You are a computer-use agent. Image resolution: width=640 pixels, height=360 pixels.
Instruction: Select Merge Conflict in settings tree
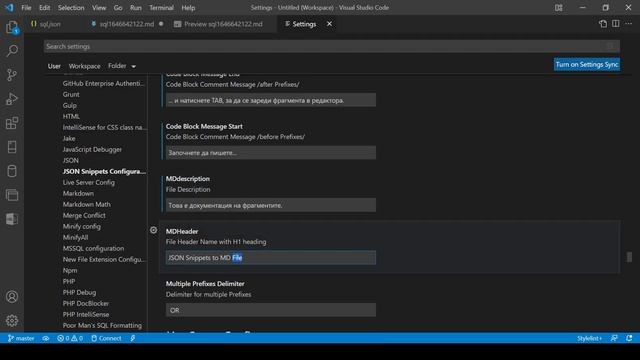coord(84,215)
